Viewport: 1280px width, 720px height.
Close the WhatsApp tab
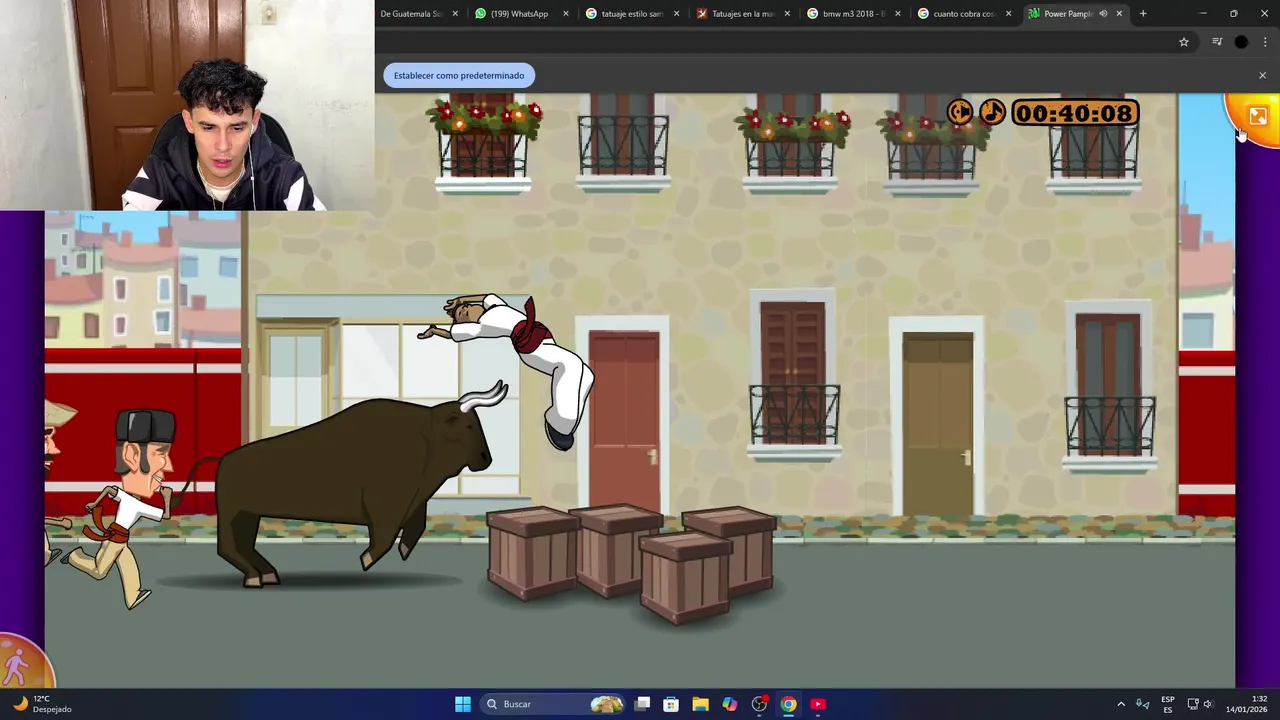pyautogui.click(x=566, y=14)
